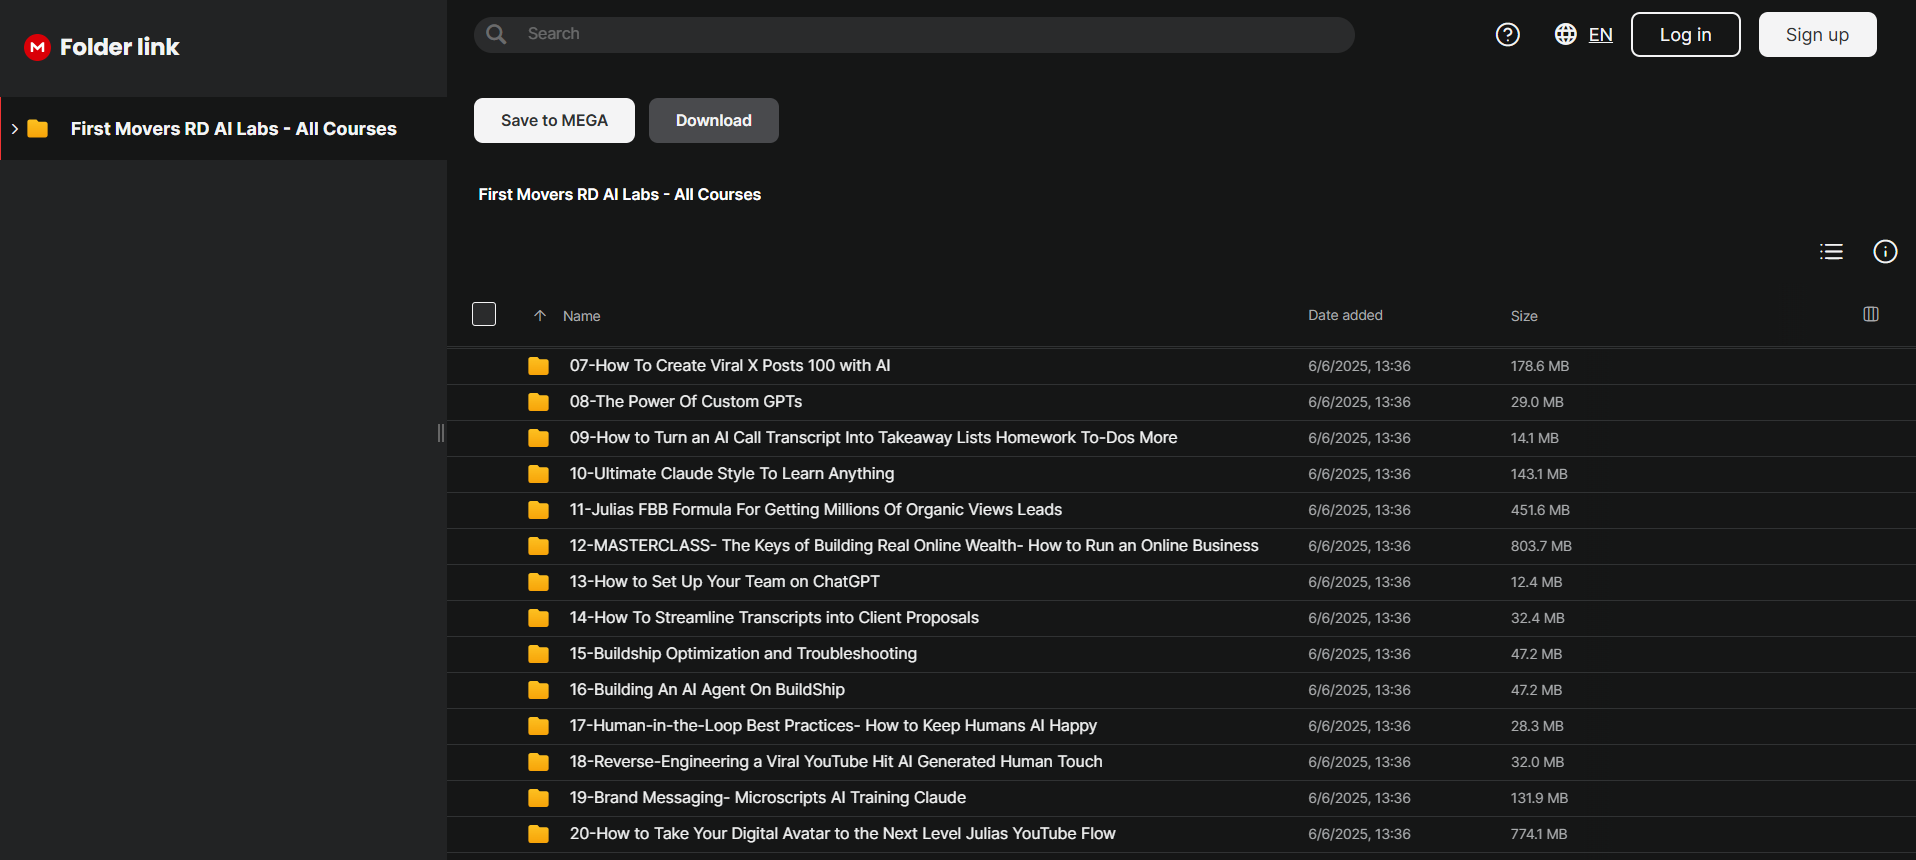Image resolution: width=1916 pixels, height=860 pixels.
Task: Click the sort arrow next to Name
Action: tap(540, 316)
